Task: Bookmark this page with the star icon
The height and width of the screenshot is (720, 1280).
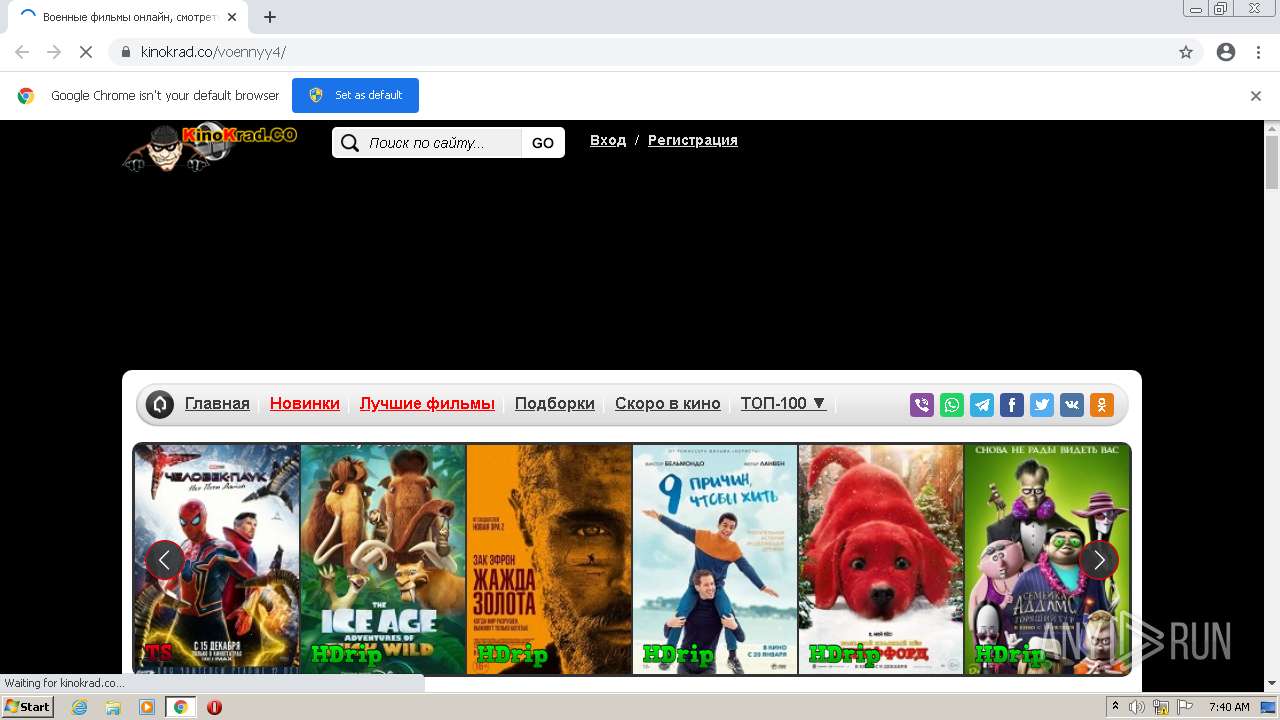Action: [x=1186, y=52]
